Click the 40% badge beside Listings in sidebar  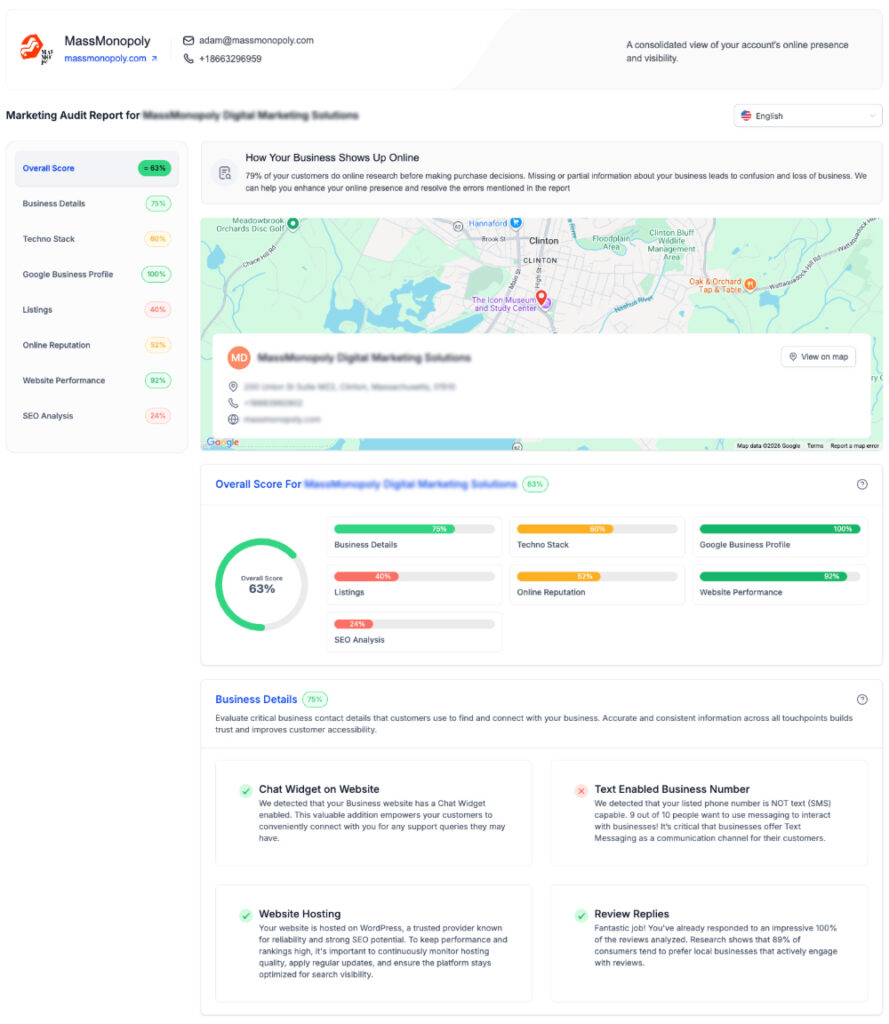157,310
